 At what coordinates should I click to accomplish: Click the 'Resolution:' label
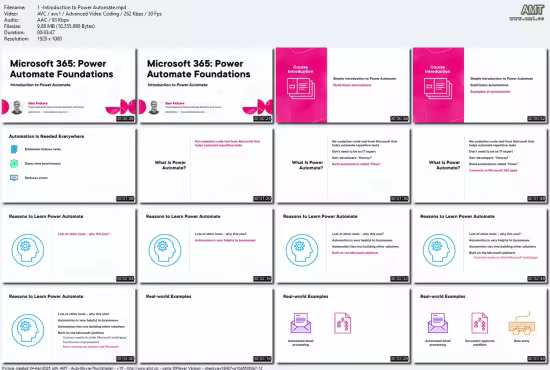click(16, 39)
